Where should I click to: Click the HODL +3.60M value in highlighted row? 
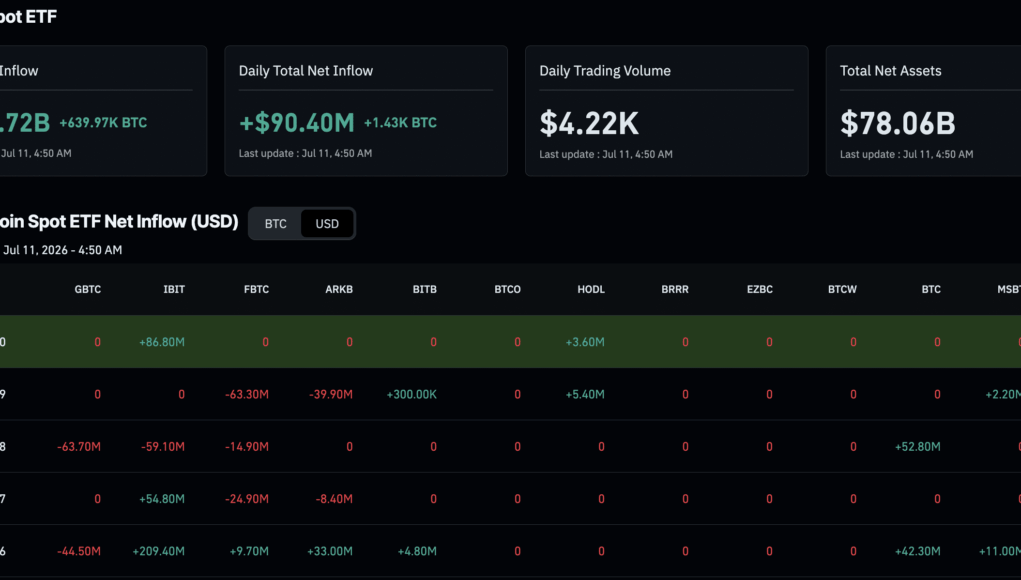(x=585, y=342)
